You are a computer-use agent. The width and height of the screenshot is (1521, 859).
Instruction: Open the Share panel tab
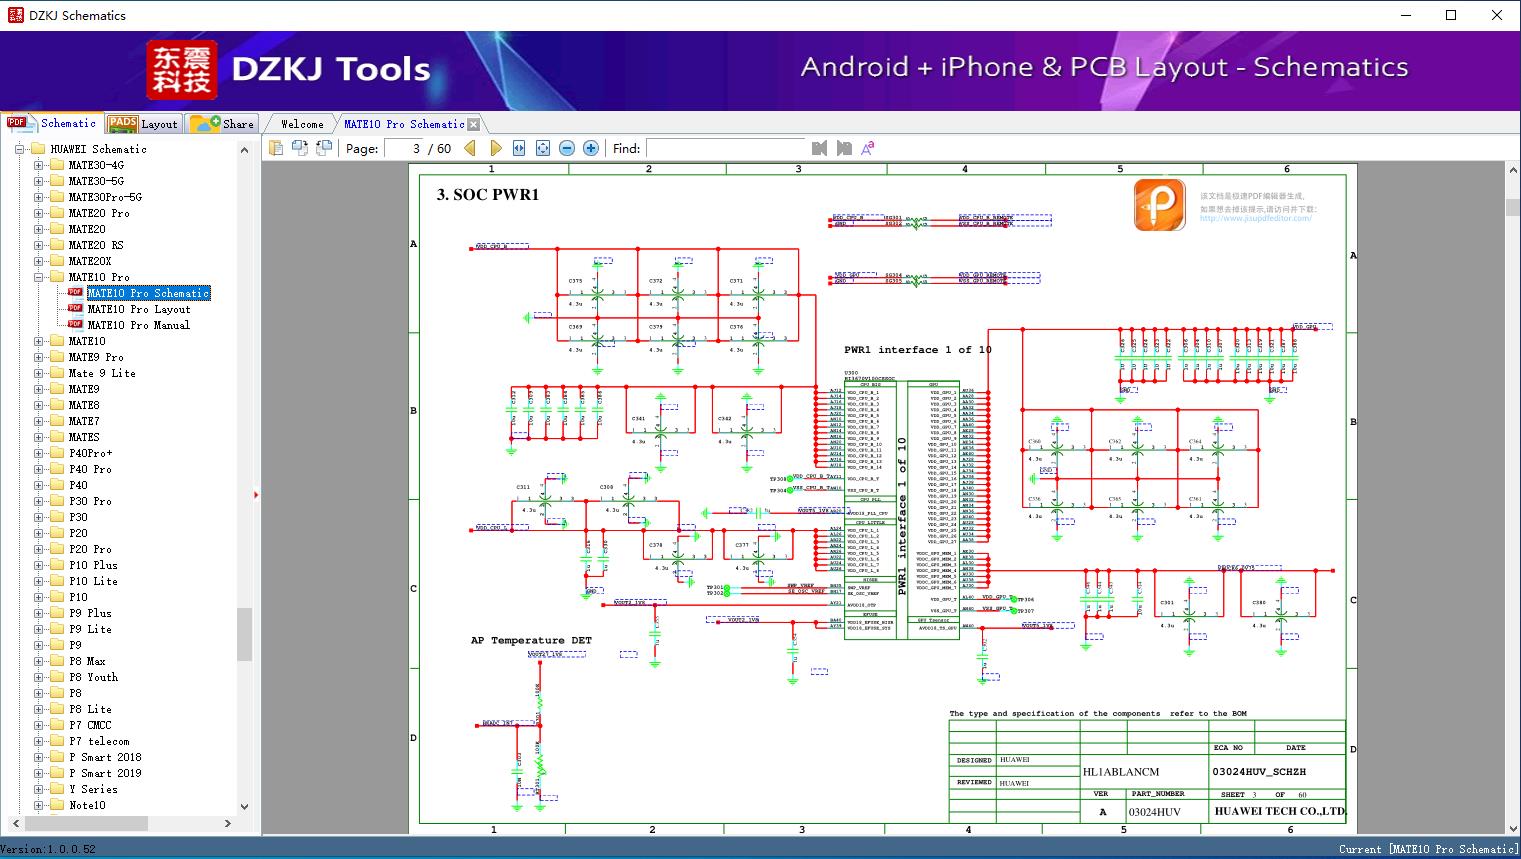tap(222, 123)
